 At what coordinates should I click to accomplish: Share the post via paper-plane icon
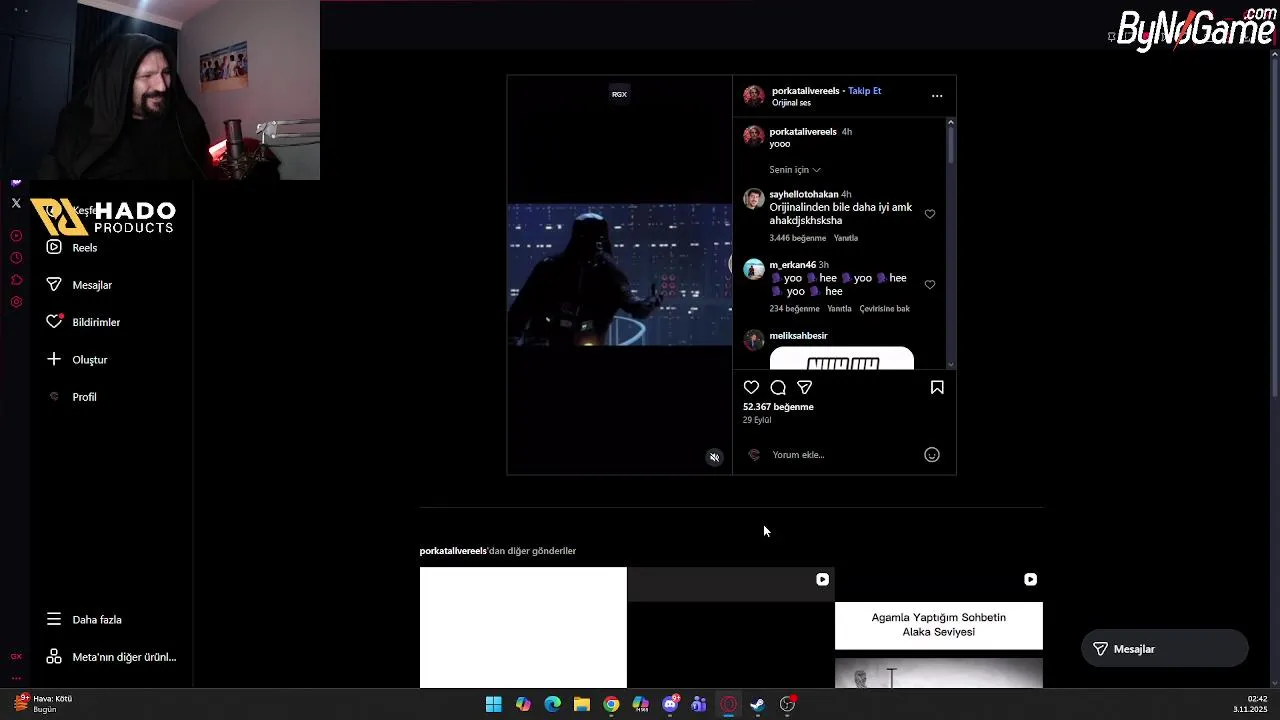point(805,387)
